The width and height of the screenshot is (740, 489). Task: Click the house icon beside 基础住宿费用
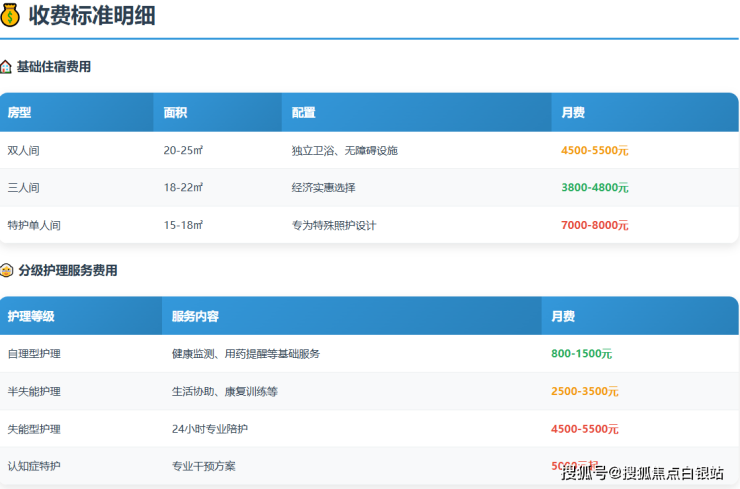[6, 67]
